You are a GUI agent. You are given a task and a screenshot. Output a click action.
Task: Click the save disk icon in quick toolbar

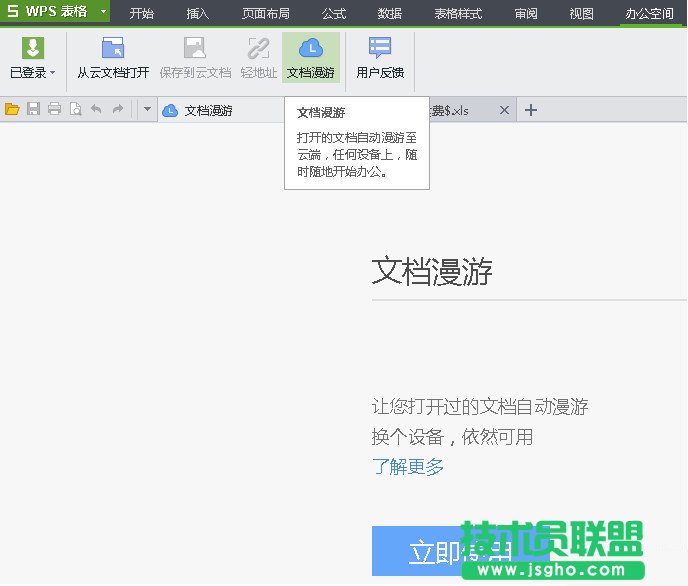pyautogui.click(x=33, y=110)
